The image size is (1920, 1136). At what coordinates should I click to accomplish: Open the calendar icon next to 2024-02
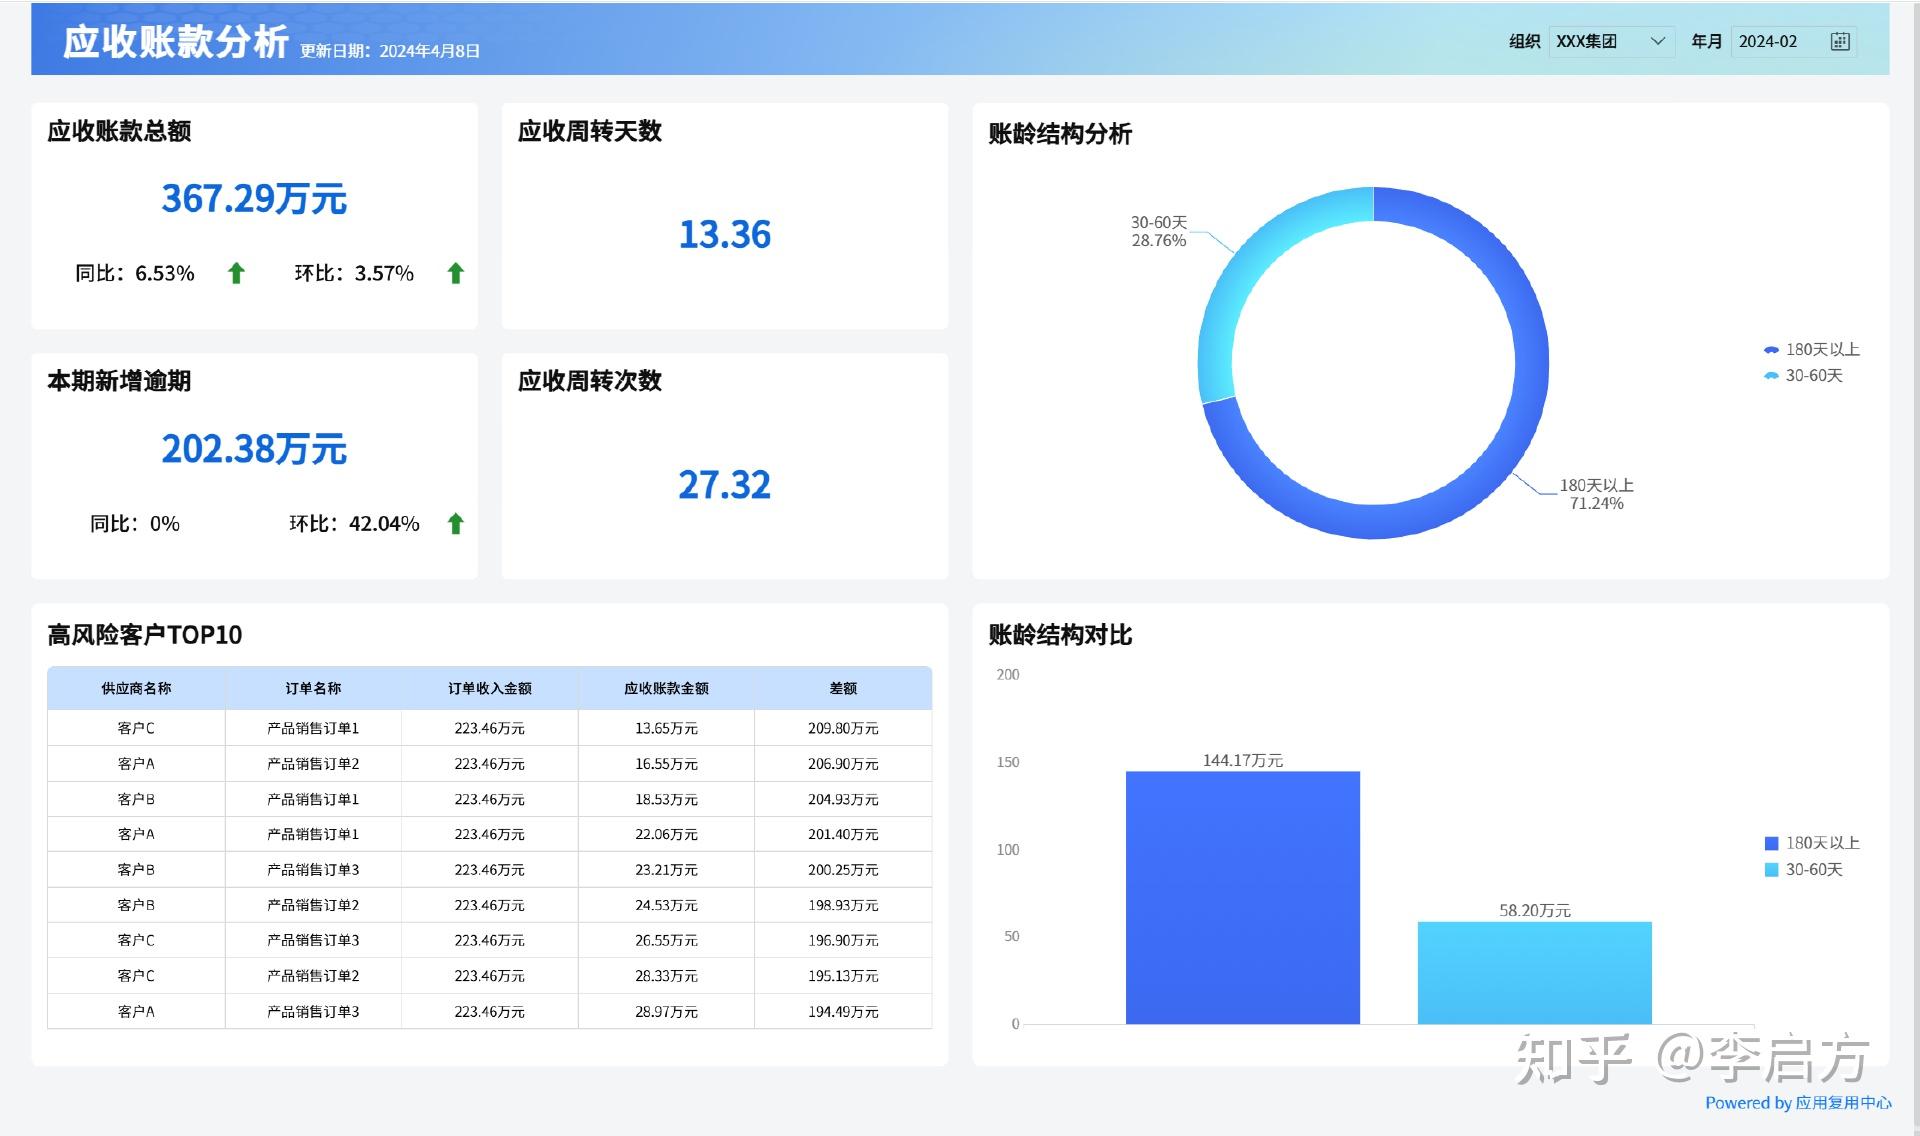point(1841,41)
